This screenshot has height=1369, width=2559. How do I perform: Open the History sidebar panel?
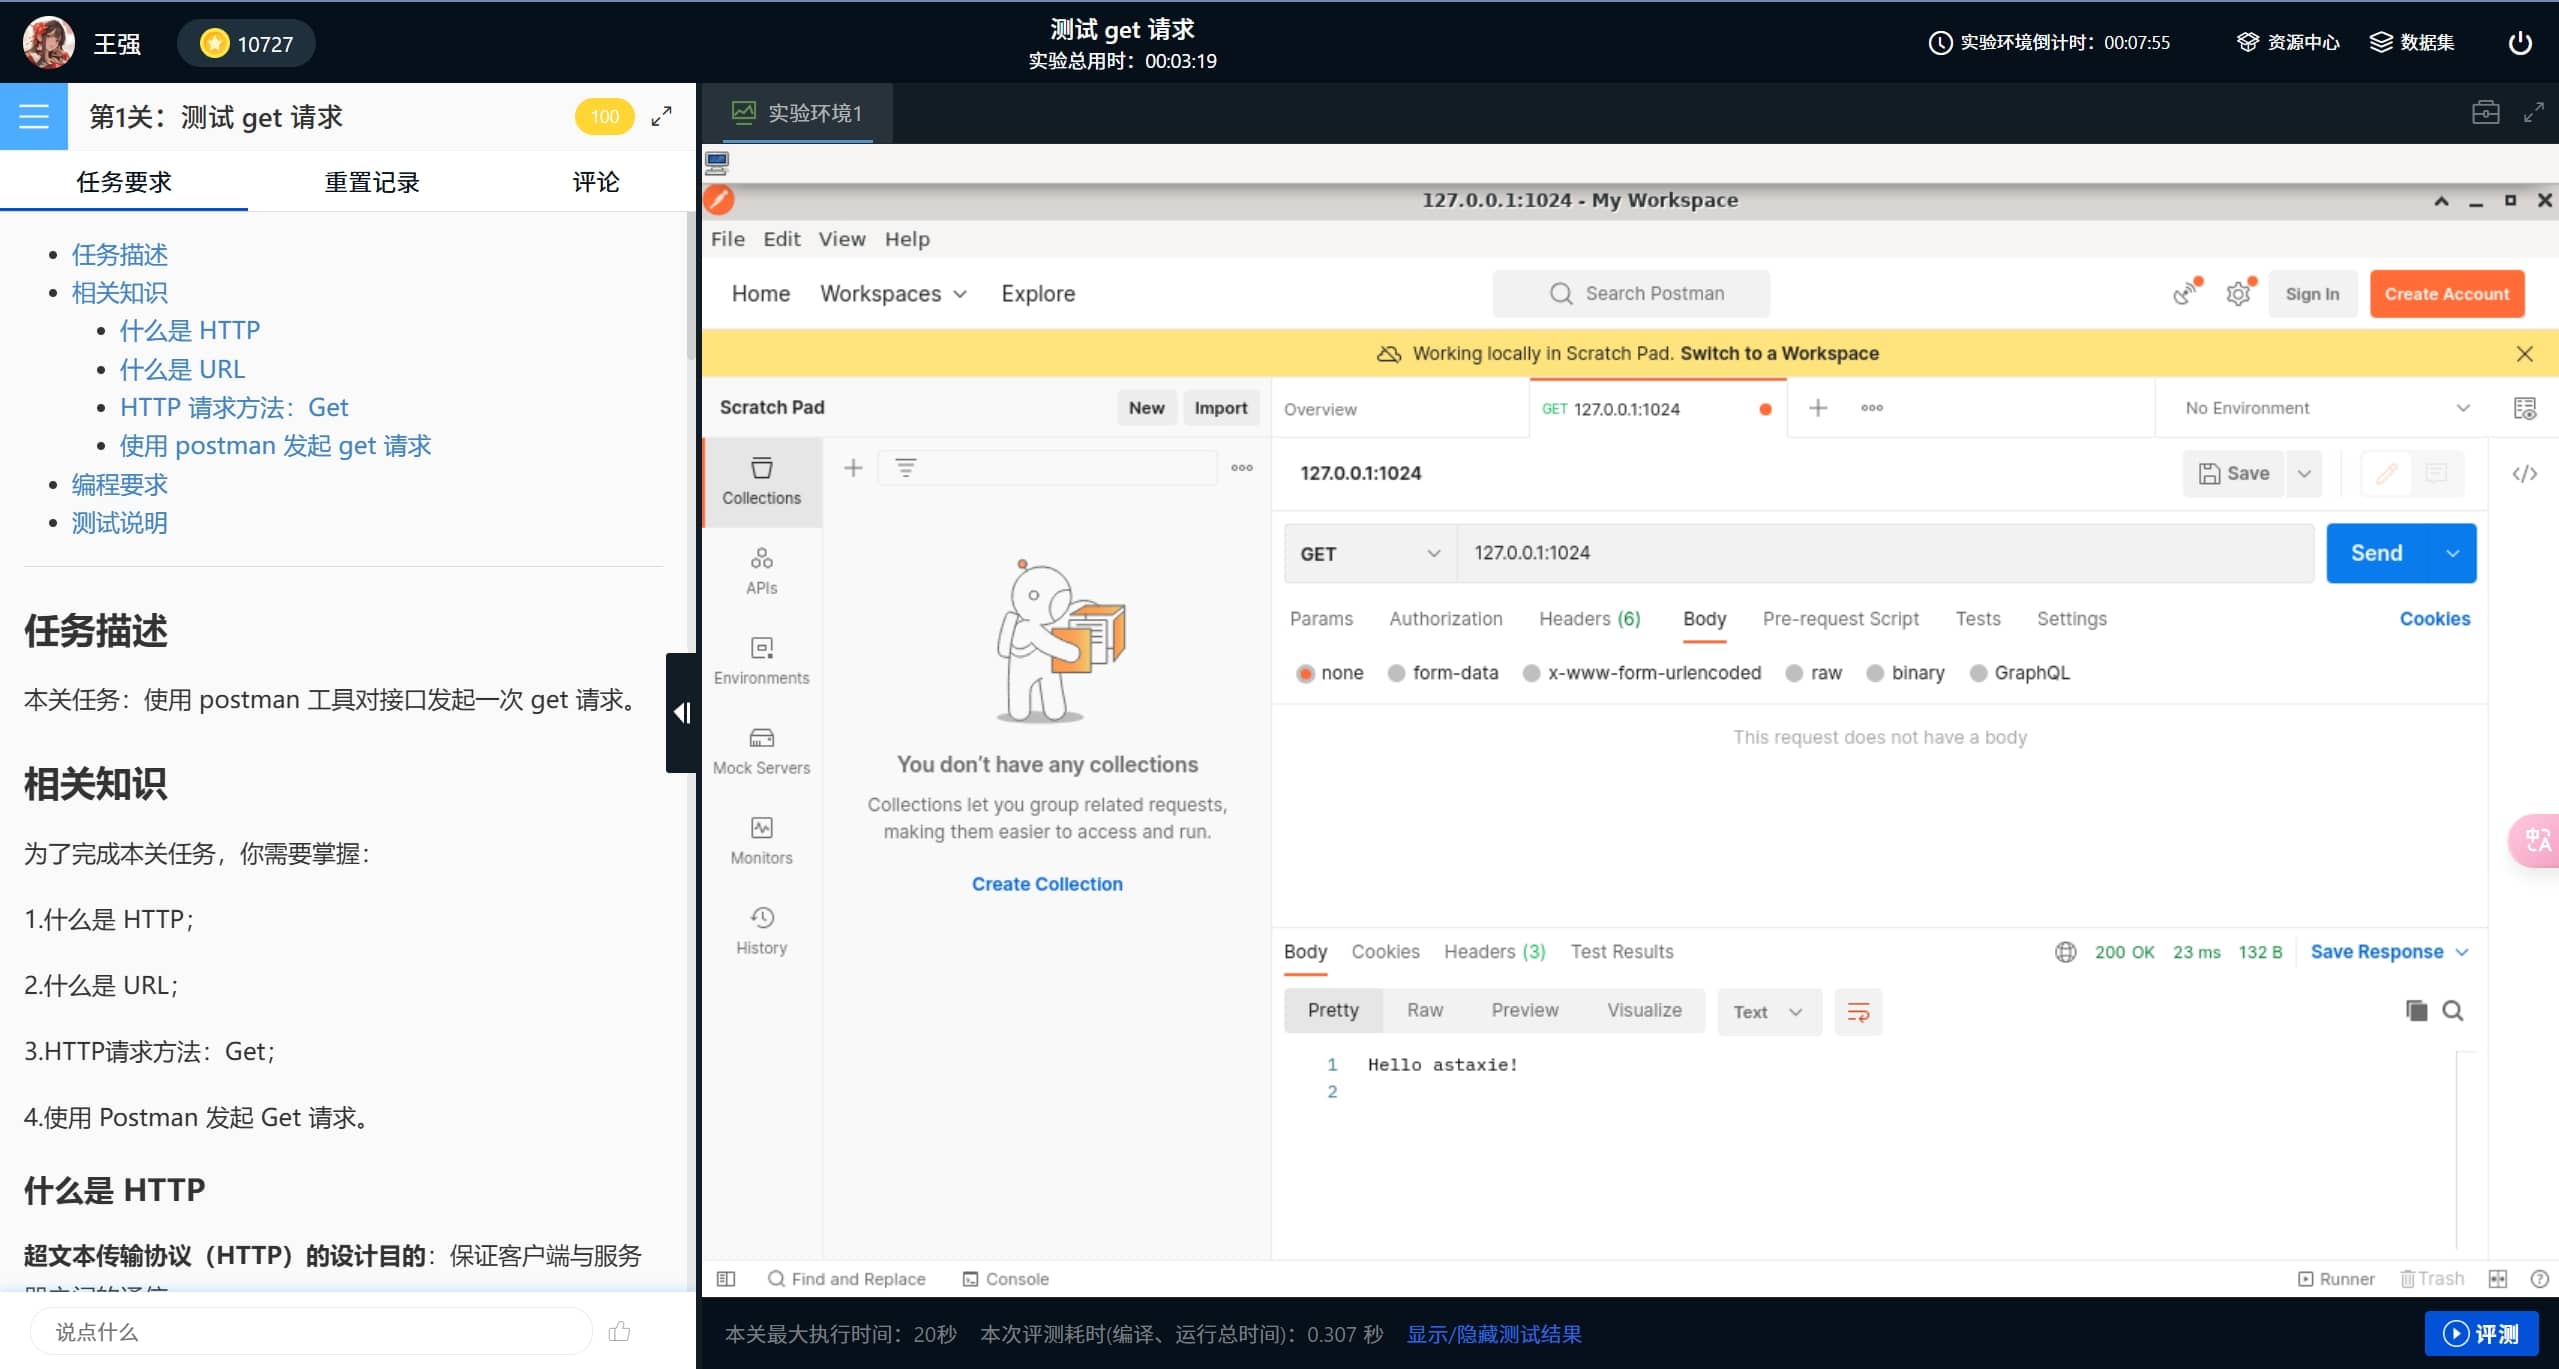761,931
